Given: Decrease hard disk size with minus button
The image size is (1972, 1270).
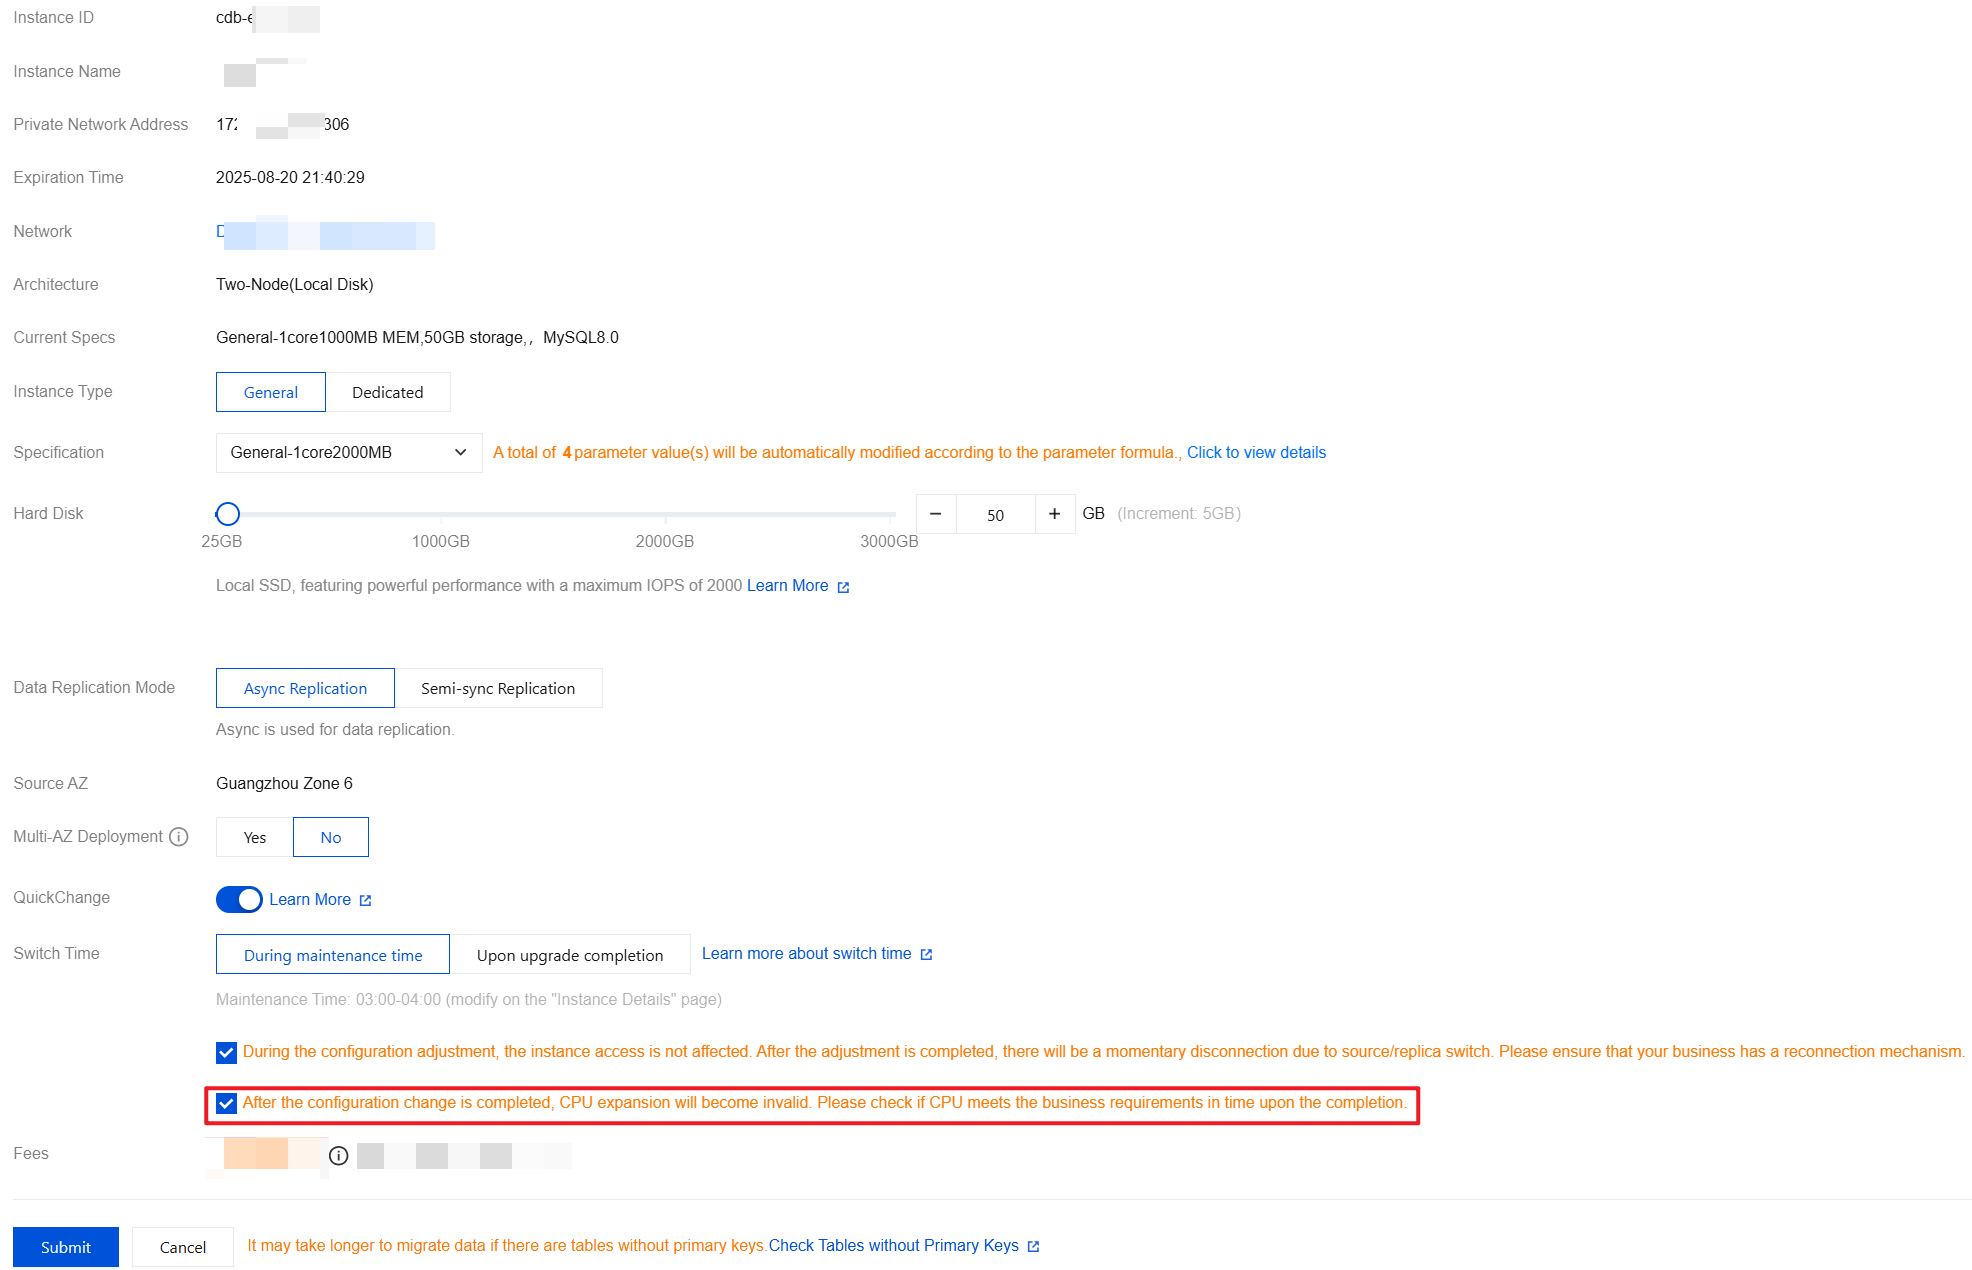Looking at the screenshot, I should pos(936,514).
